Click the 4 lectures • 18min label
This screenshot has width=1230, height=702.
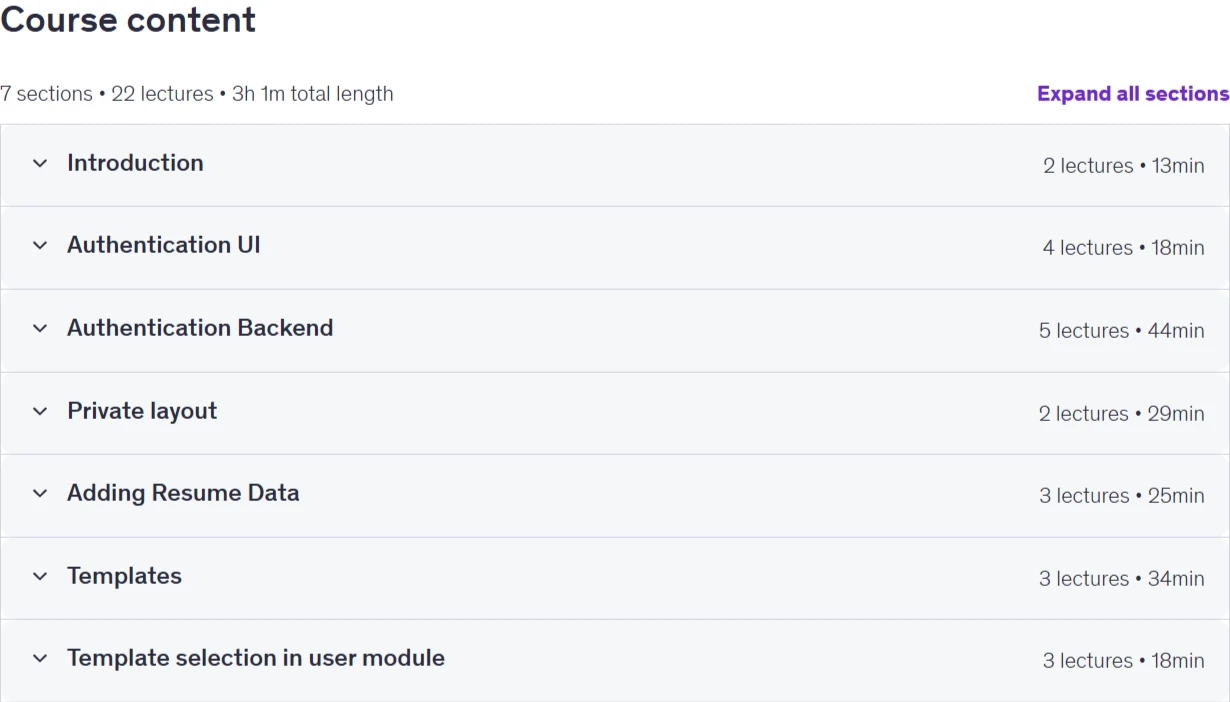tap(1123, 248)
